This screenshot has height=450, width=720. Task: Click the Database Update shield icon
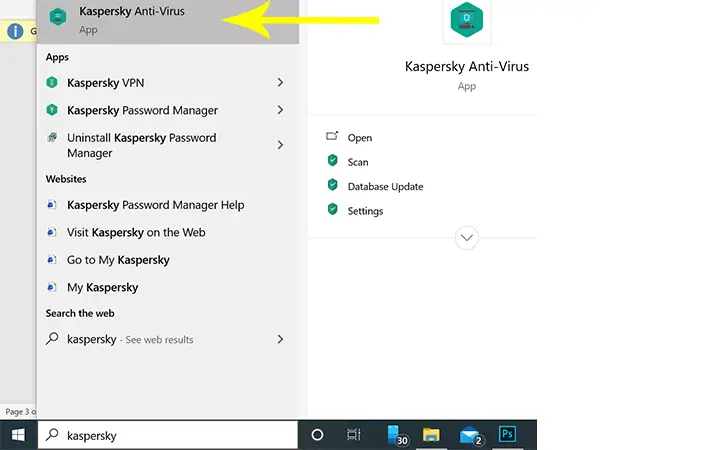pos(332,185)
